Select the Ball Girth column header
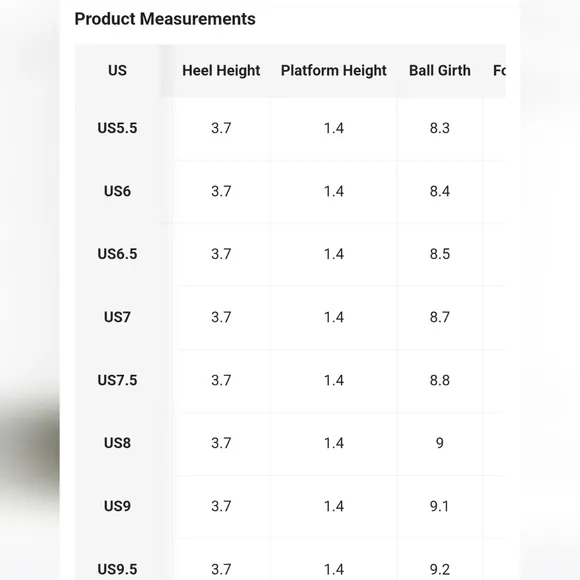Viewport: 580px width, 580px height. tap(439, 70)
